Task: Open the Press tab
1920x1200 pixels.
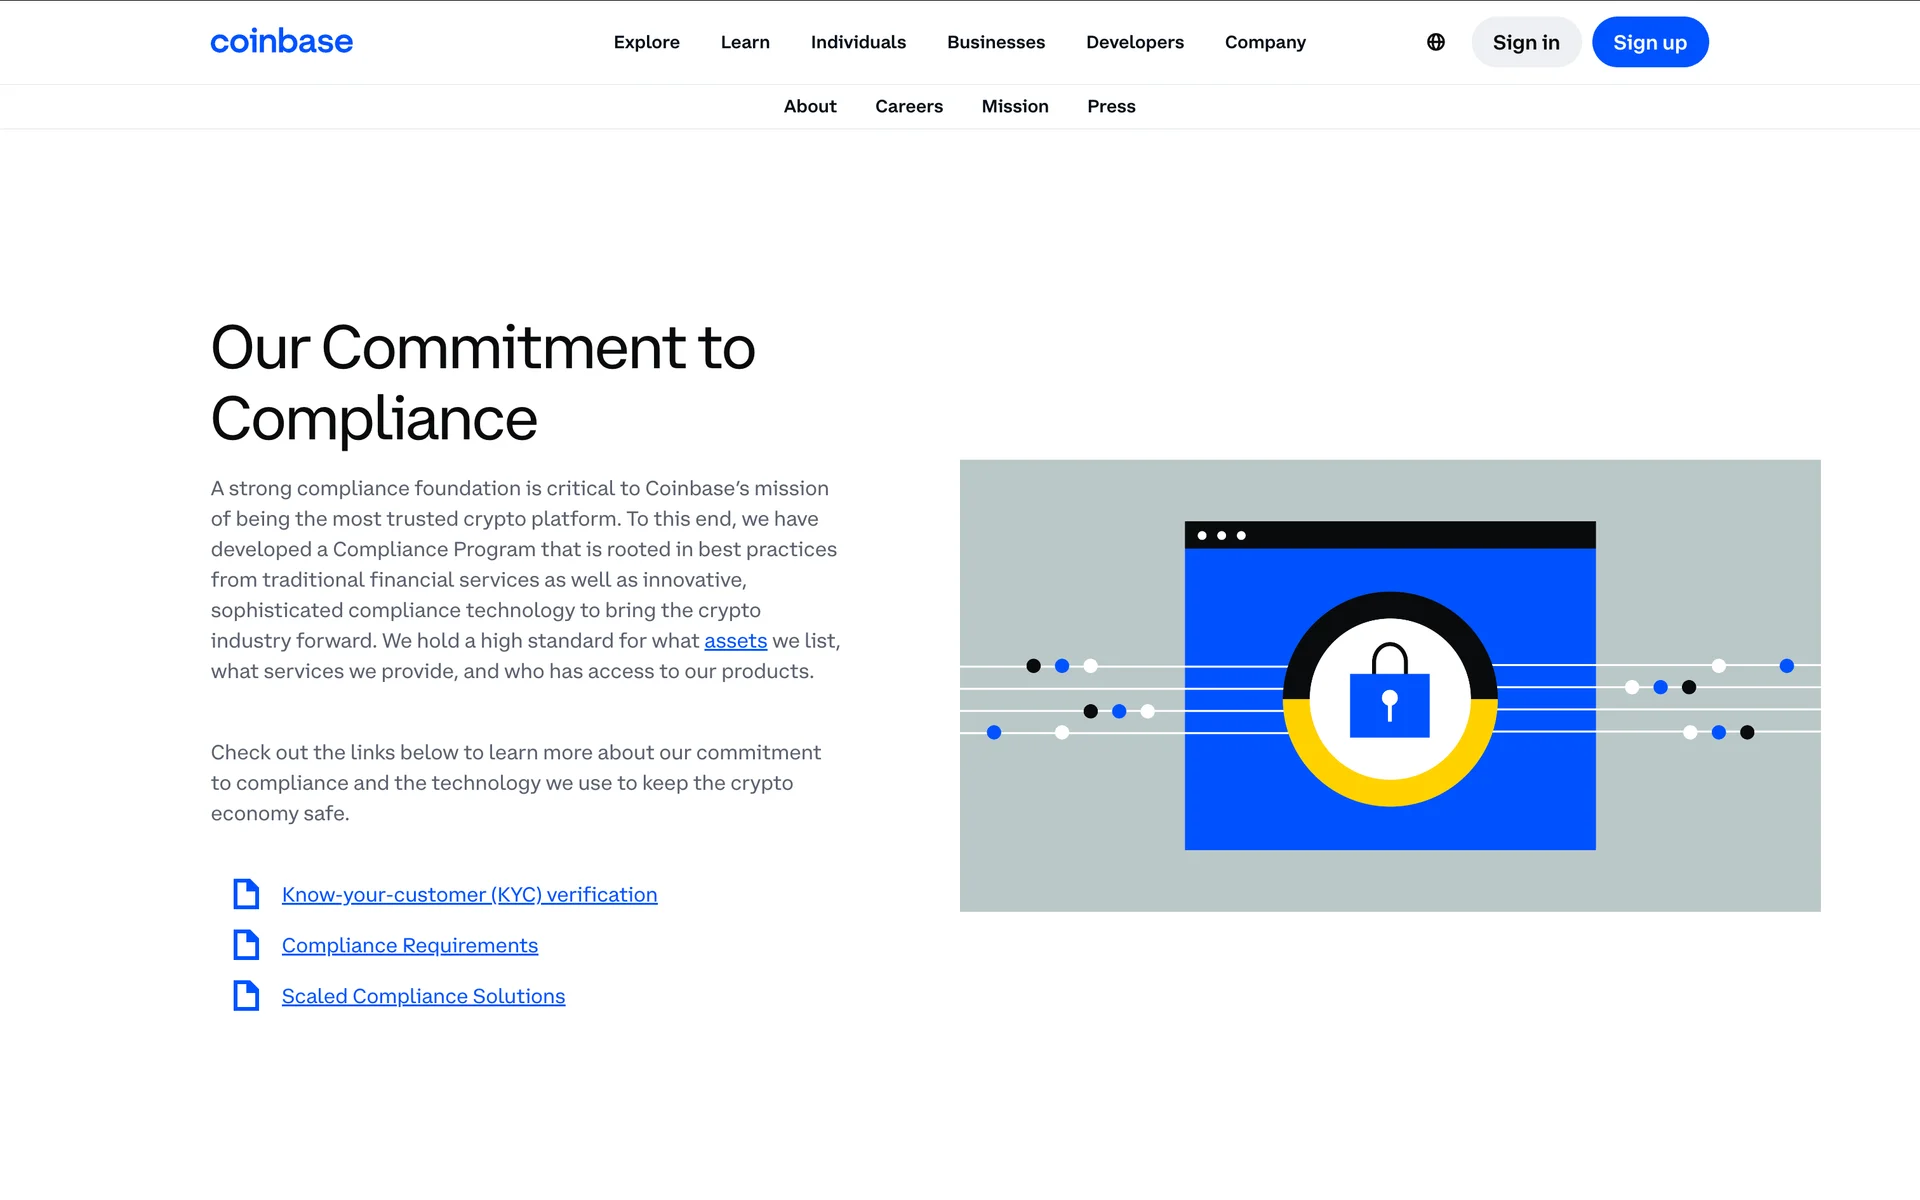Action: tap(1111, 106)
